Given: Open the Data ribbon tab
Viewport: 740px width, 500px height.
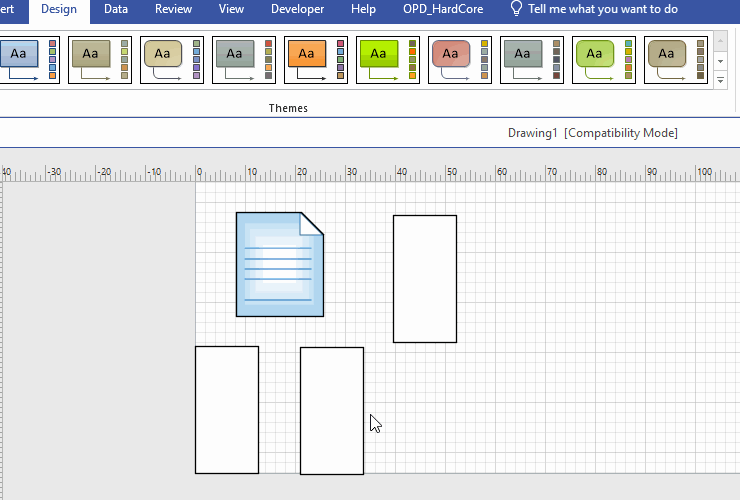Looking at the screenshot, I should pos(116,9).
